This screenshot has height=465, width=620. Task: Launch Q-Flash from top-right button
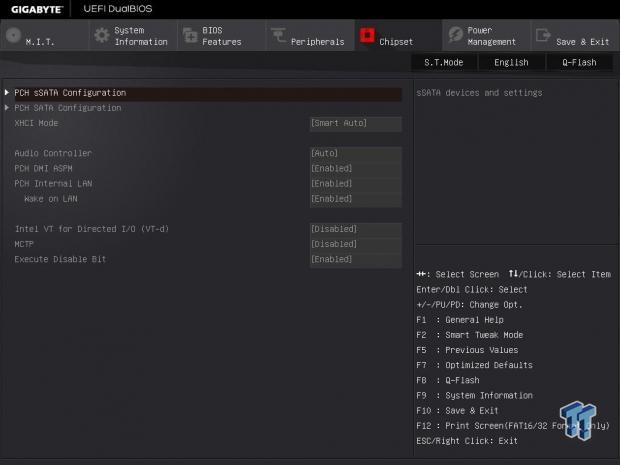pos(579,62)
